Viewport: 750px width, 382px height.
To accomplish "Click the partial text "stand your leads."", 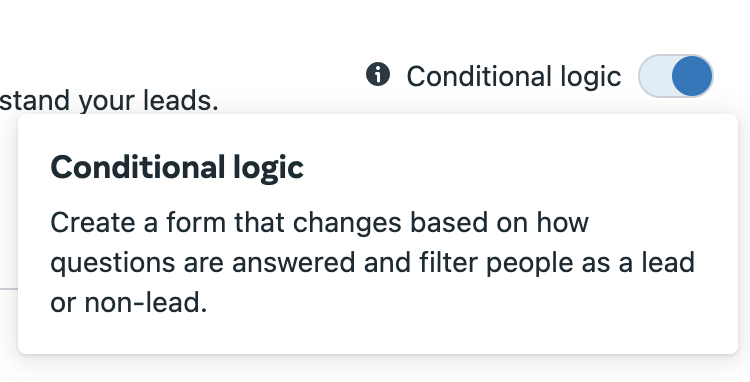I will pyautogui.click(x=109, y=101).
